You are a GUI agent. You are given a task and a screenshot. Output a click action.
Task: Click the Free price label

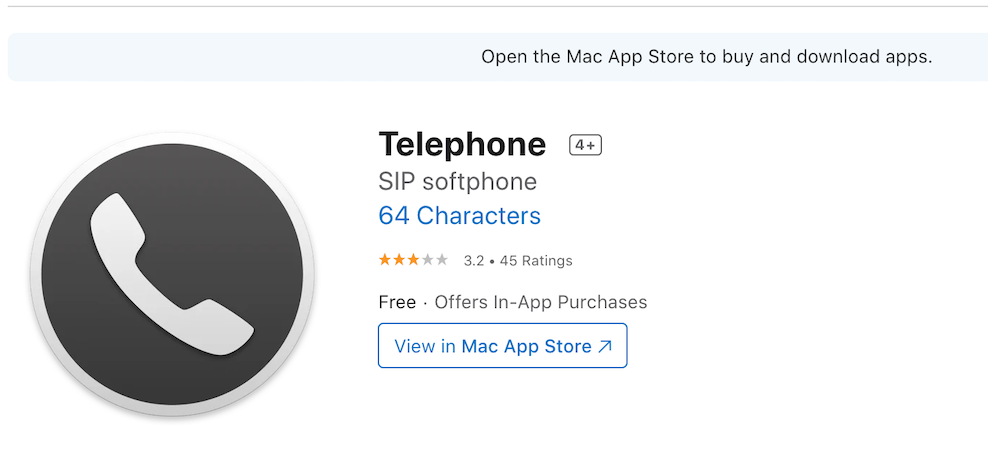point(397,302)
